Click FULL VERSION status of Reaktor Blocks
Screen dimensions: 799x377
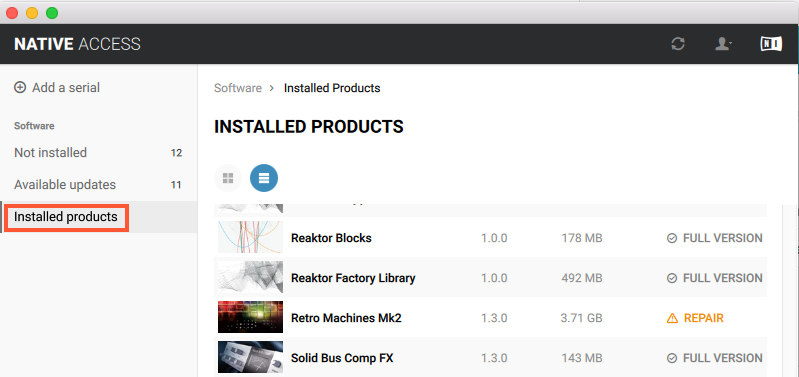723,238
